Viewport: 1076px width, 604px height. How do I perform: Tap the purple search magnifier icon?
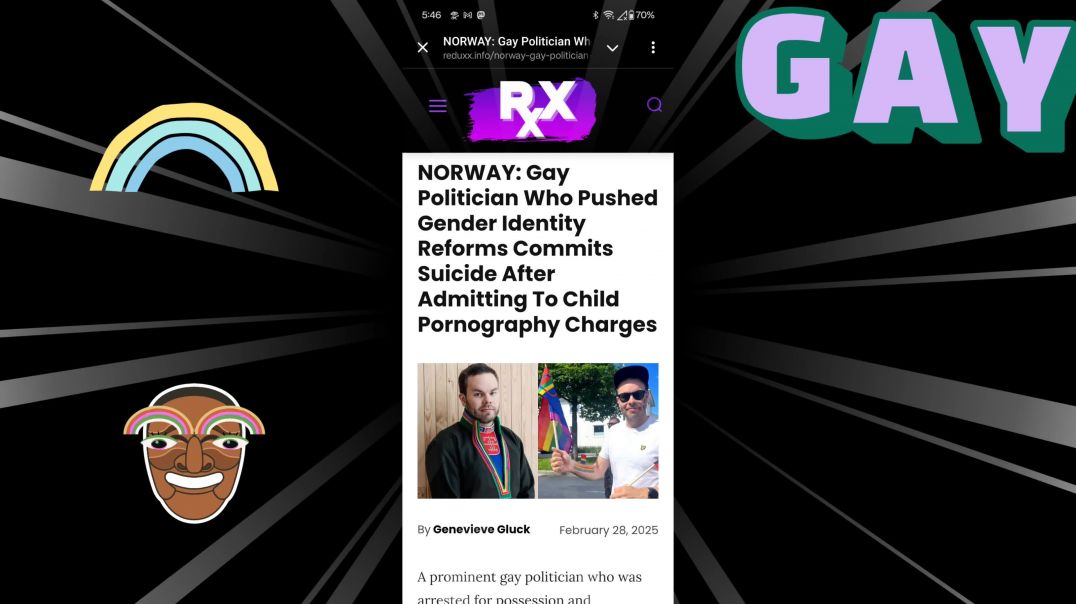click(654, 104)
